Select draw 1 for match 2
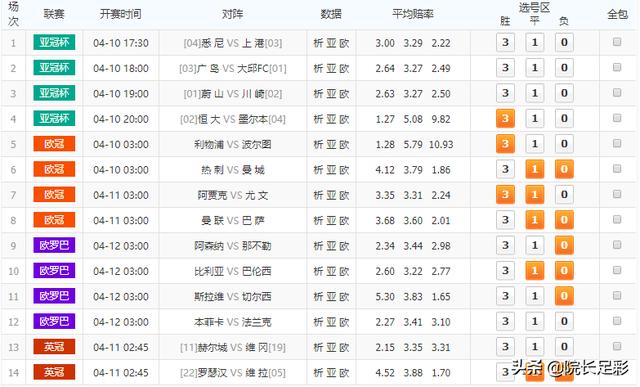This screenshot has width=640, height=387. click(535, 68)
